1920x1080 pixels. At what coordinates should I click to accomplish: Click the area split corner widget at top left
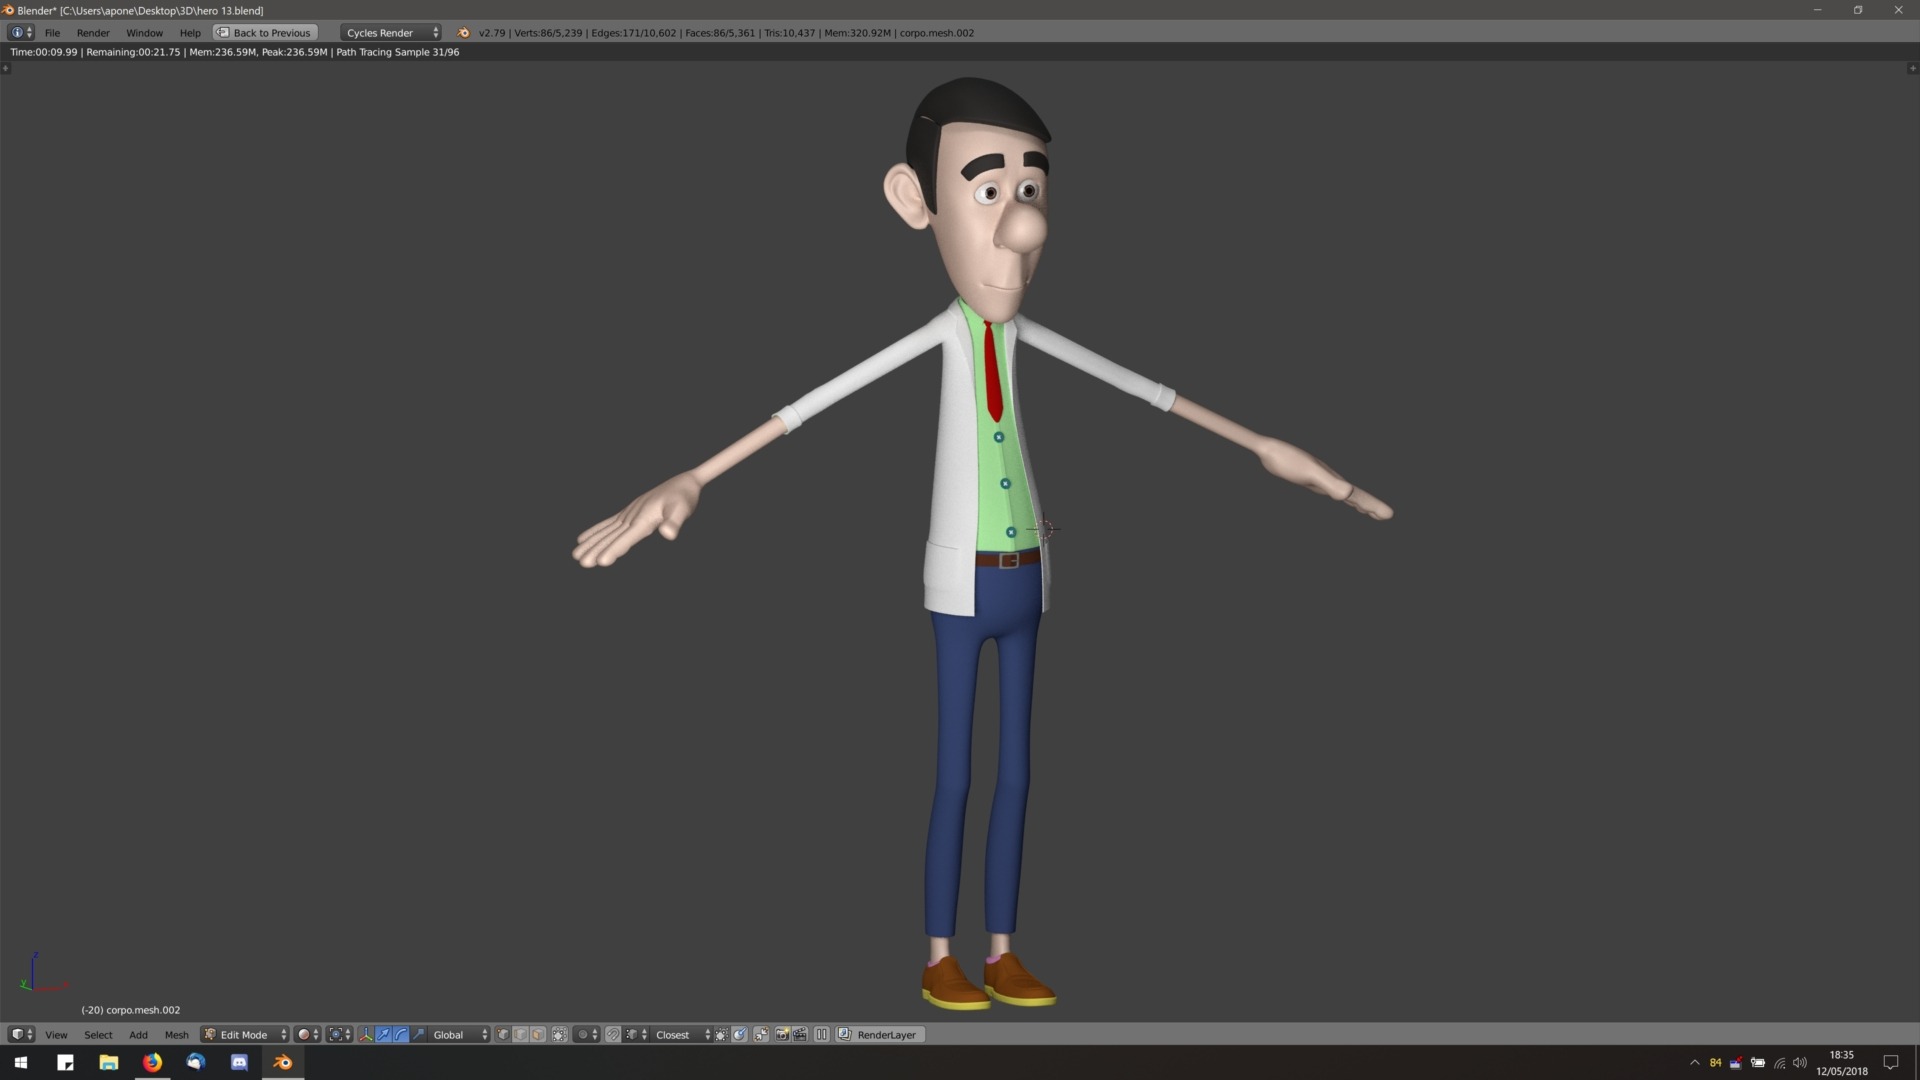tap(6, 68)
